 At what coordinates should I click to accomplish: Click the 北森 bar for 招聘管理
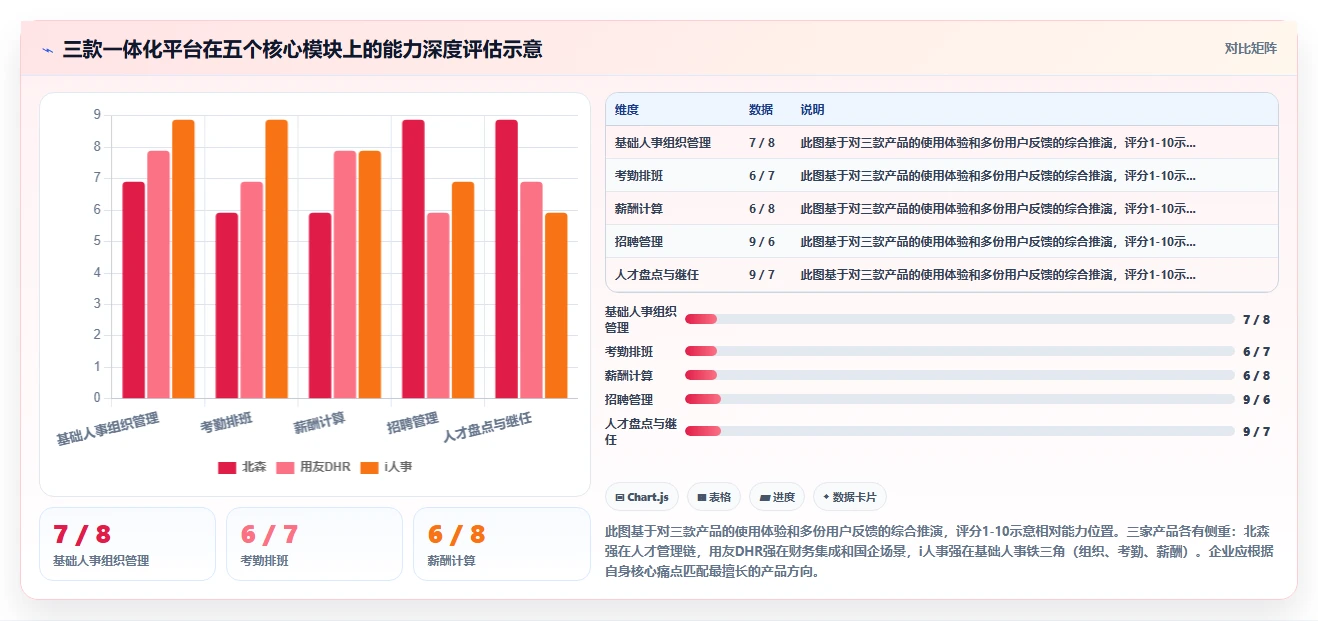(x=413, y=259)
